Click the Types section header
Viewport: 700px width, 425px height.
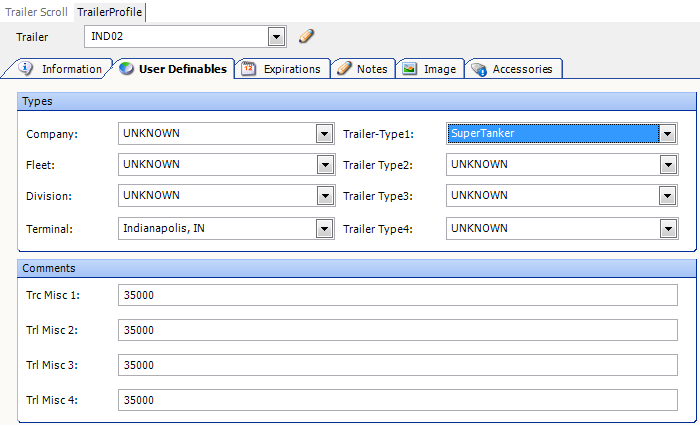(x=357, y=101)
